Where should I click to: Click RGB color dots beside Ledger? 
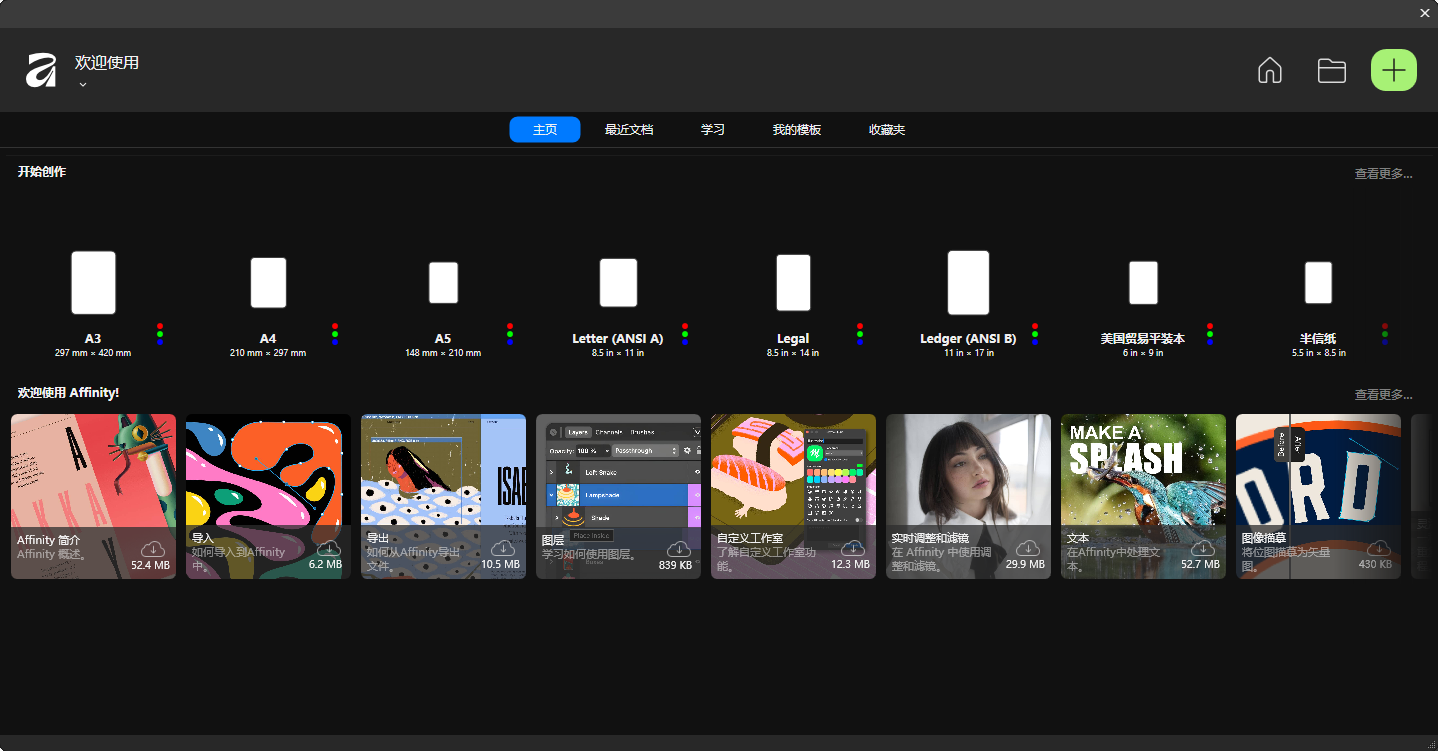click(1035, 334)
